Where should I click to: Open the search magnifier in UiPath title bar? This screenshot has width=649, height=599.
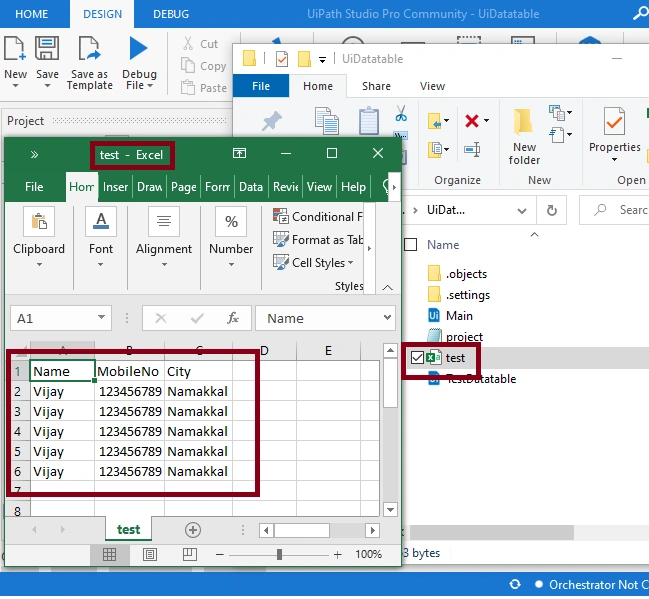[x=641, y=13]
